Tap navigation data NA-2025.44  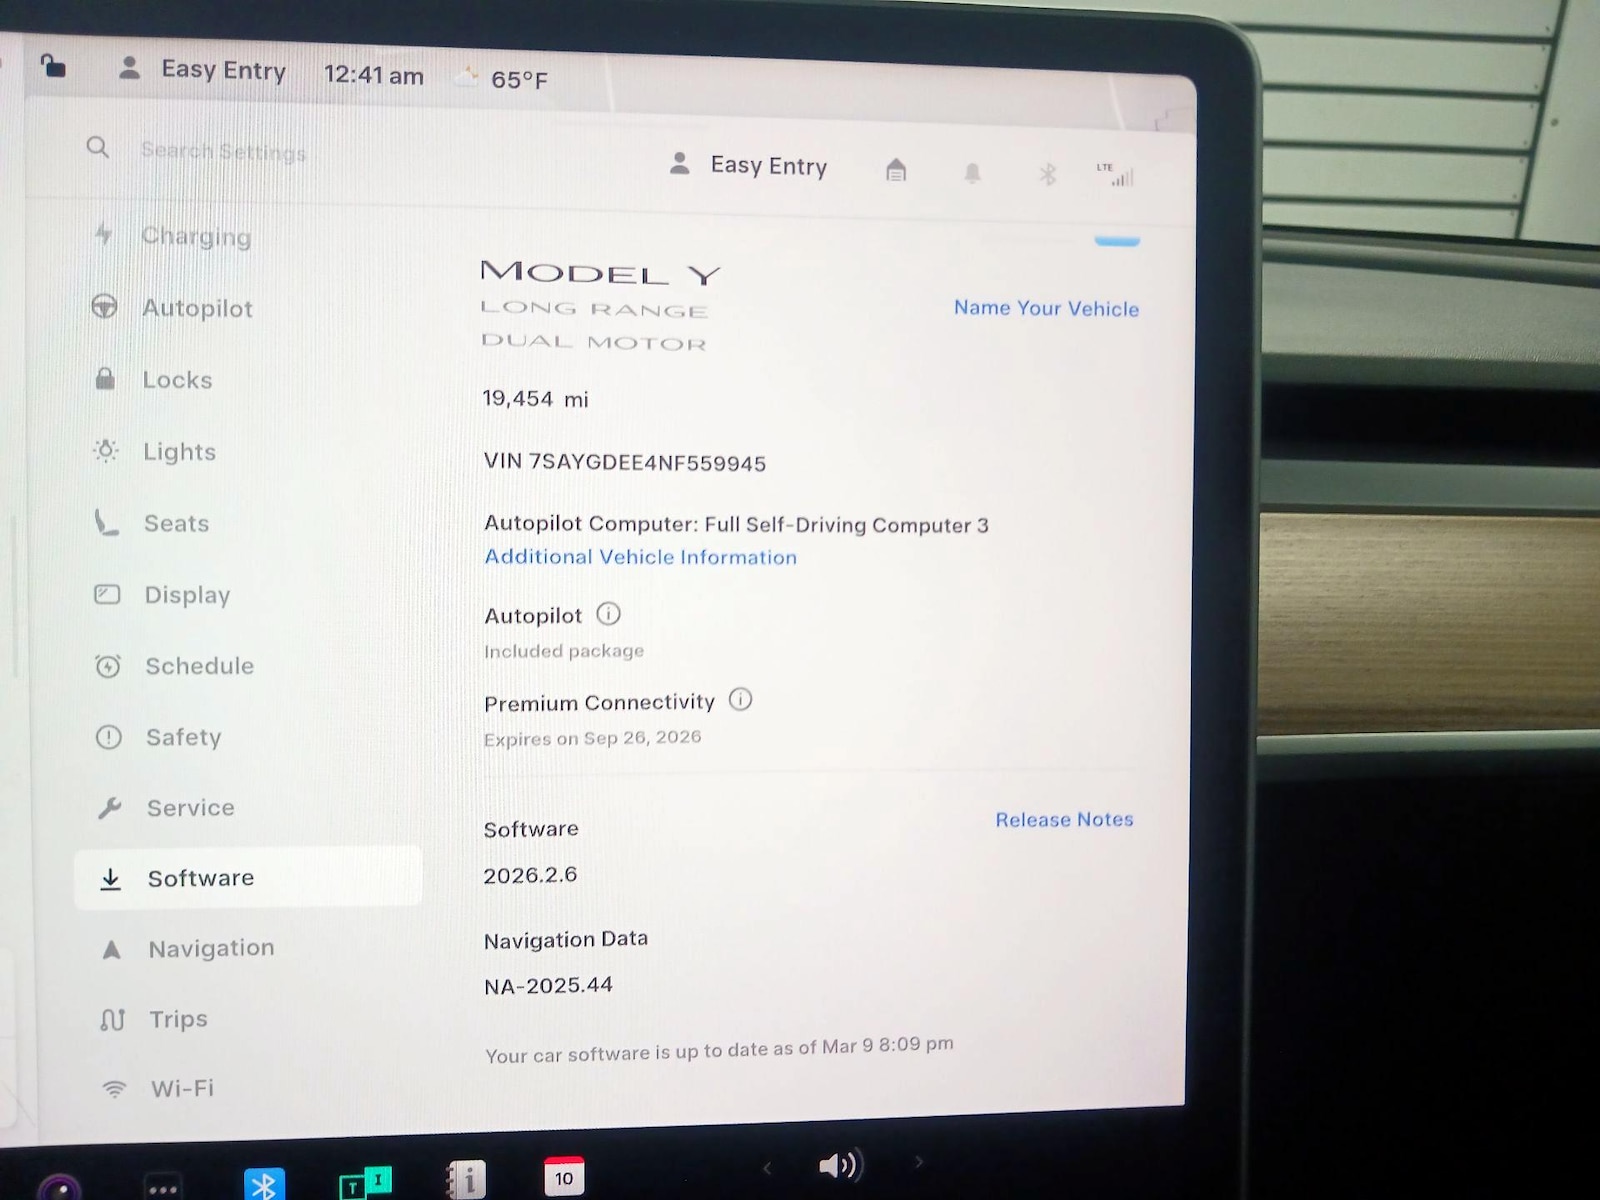pyautogui.click(x=548, y=986)
